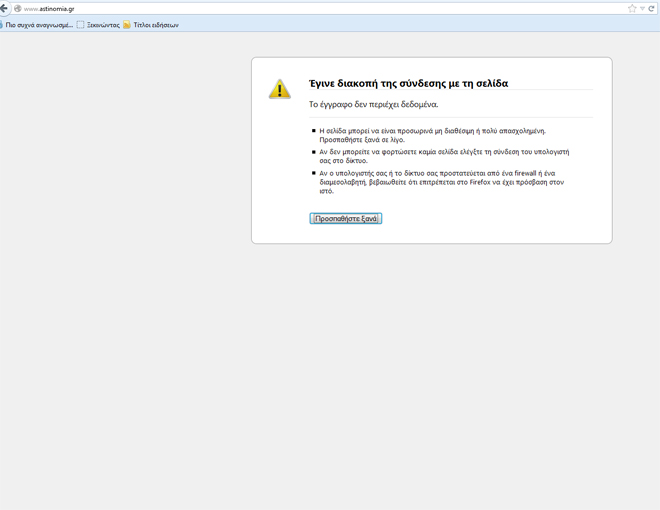Click the error heading Έγινε διακοπή της σύνδεσης
660x510 pixels.
[x=408, y=83]
